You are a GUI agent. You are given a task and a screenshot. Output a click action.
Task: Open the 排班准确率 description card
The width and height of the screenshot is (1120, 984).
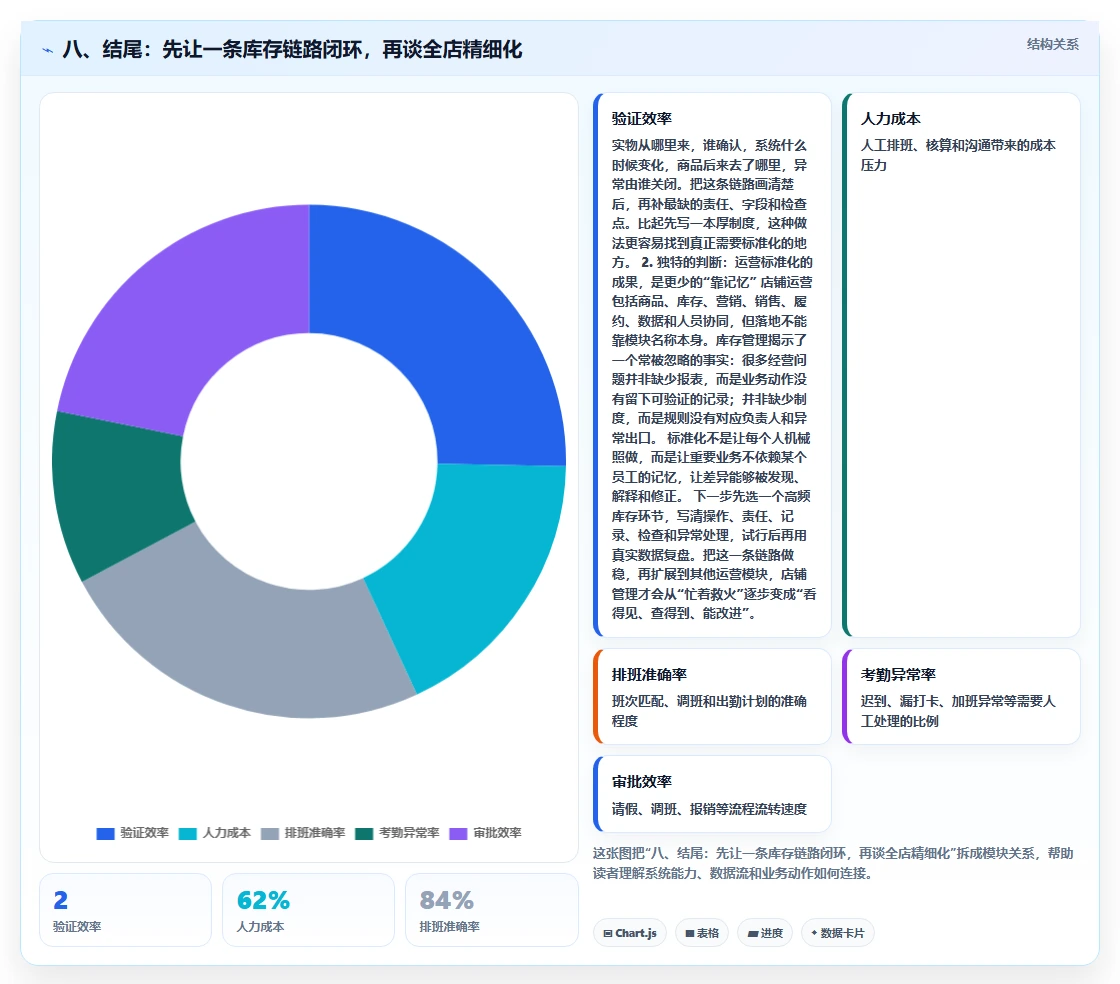click(712, 696)
